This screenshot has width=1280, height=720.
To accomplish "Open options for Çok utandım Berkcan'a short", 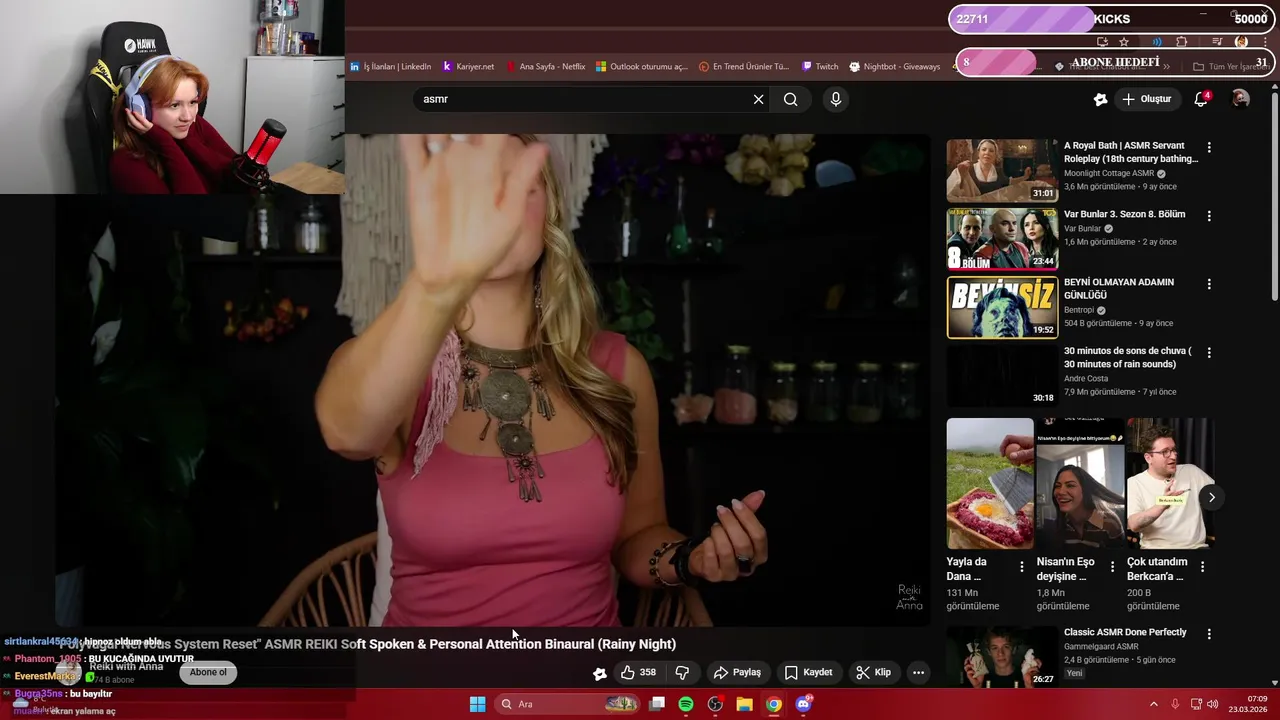I will point(1202,567).
